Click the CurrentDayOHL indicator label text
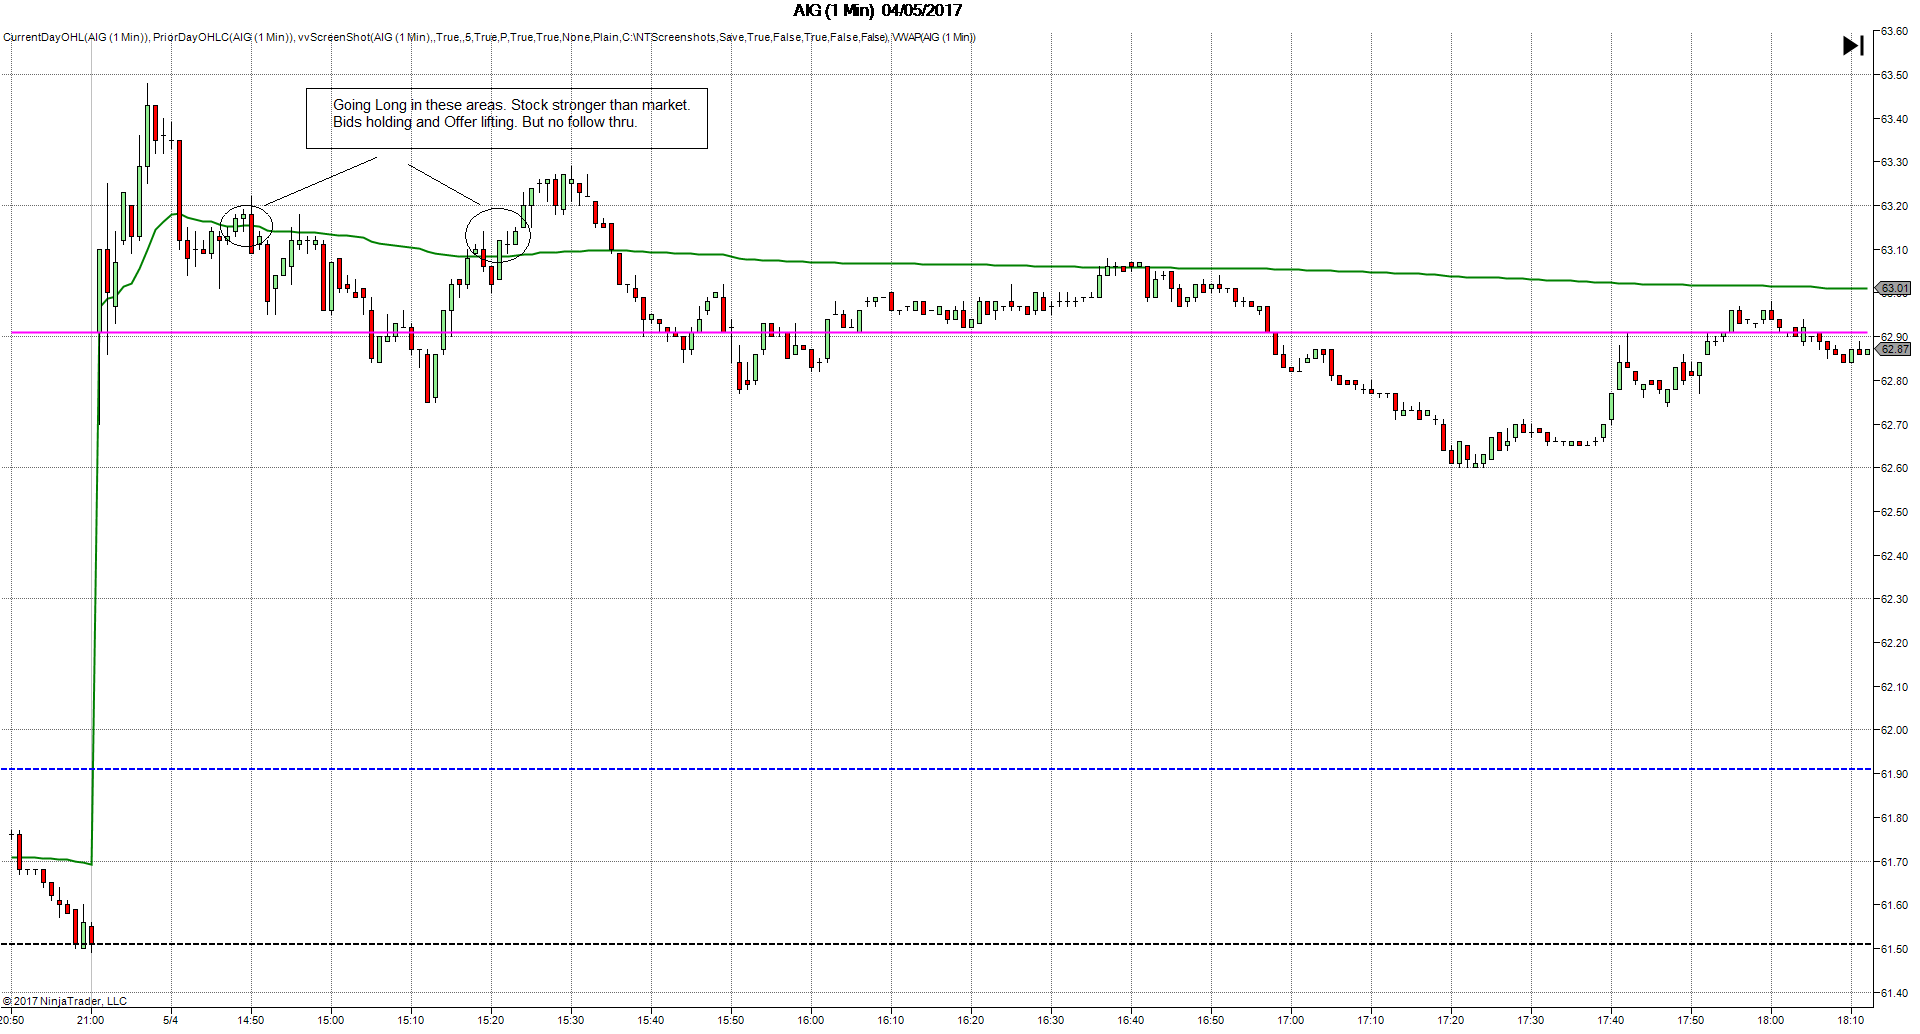This screenshot has width=1920, height=1034. (x=76, y=37)
